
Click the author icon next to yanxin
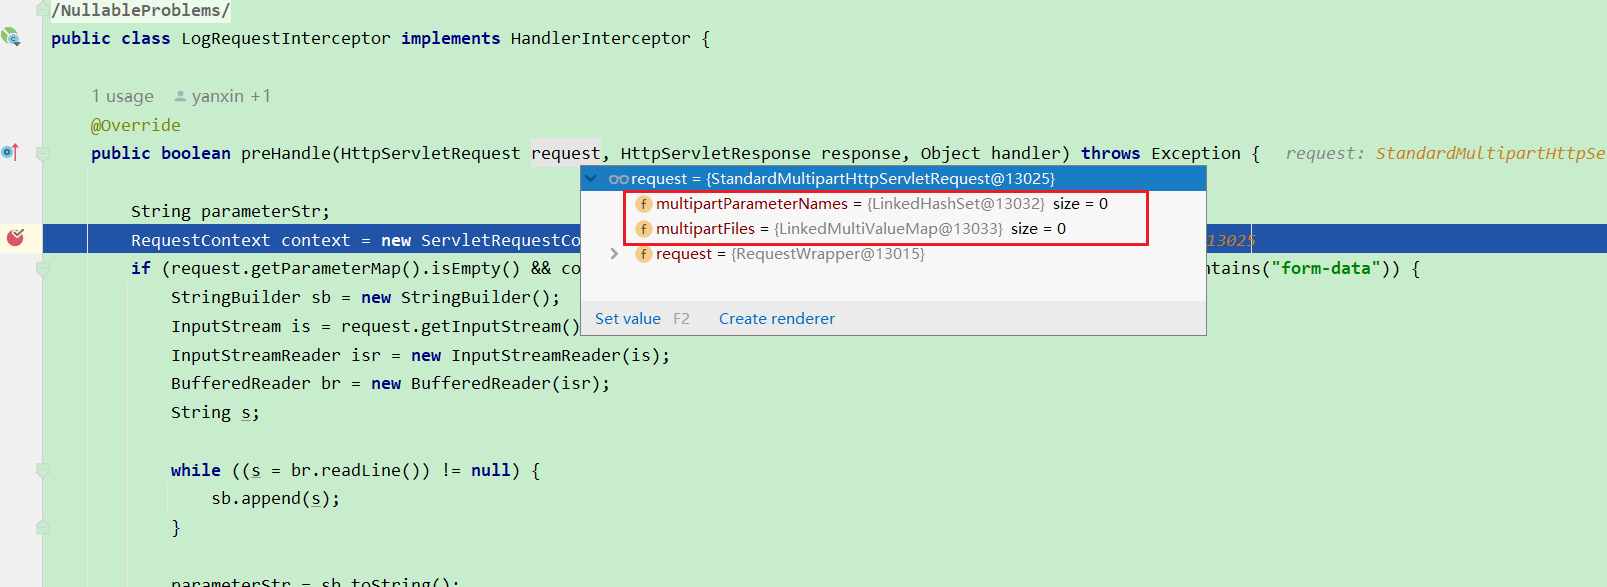point(180,97)
